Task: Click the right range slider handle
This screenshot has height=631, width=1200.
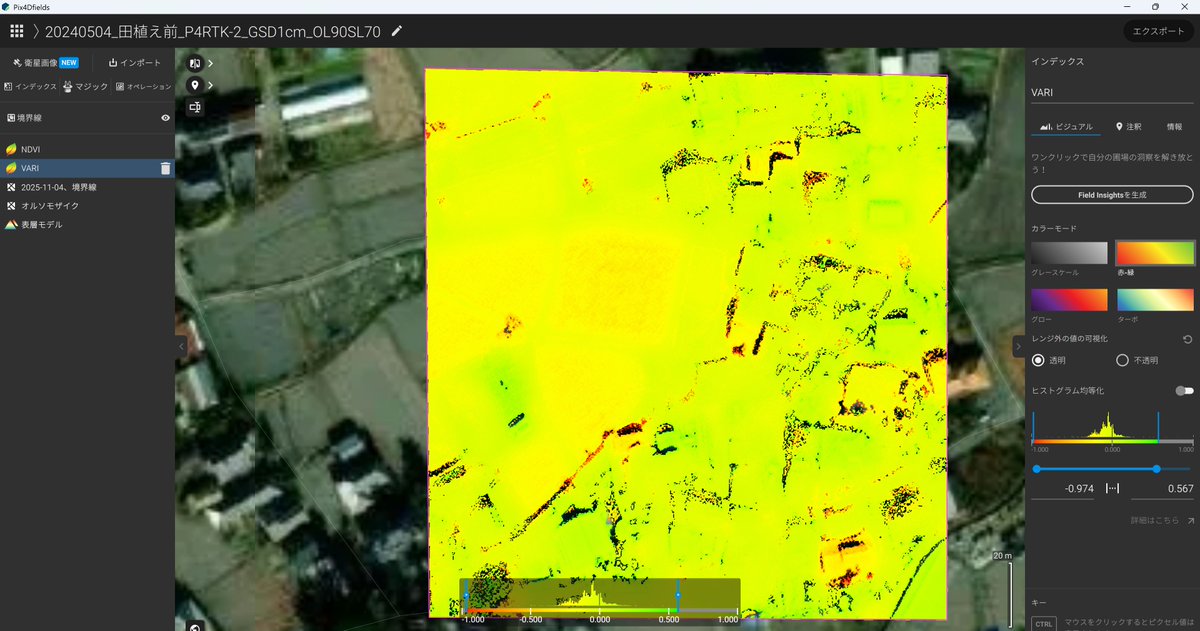Action: point(1157,468)
